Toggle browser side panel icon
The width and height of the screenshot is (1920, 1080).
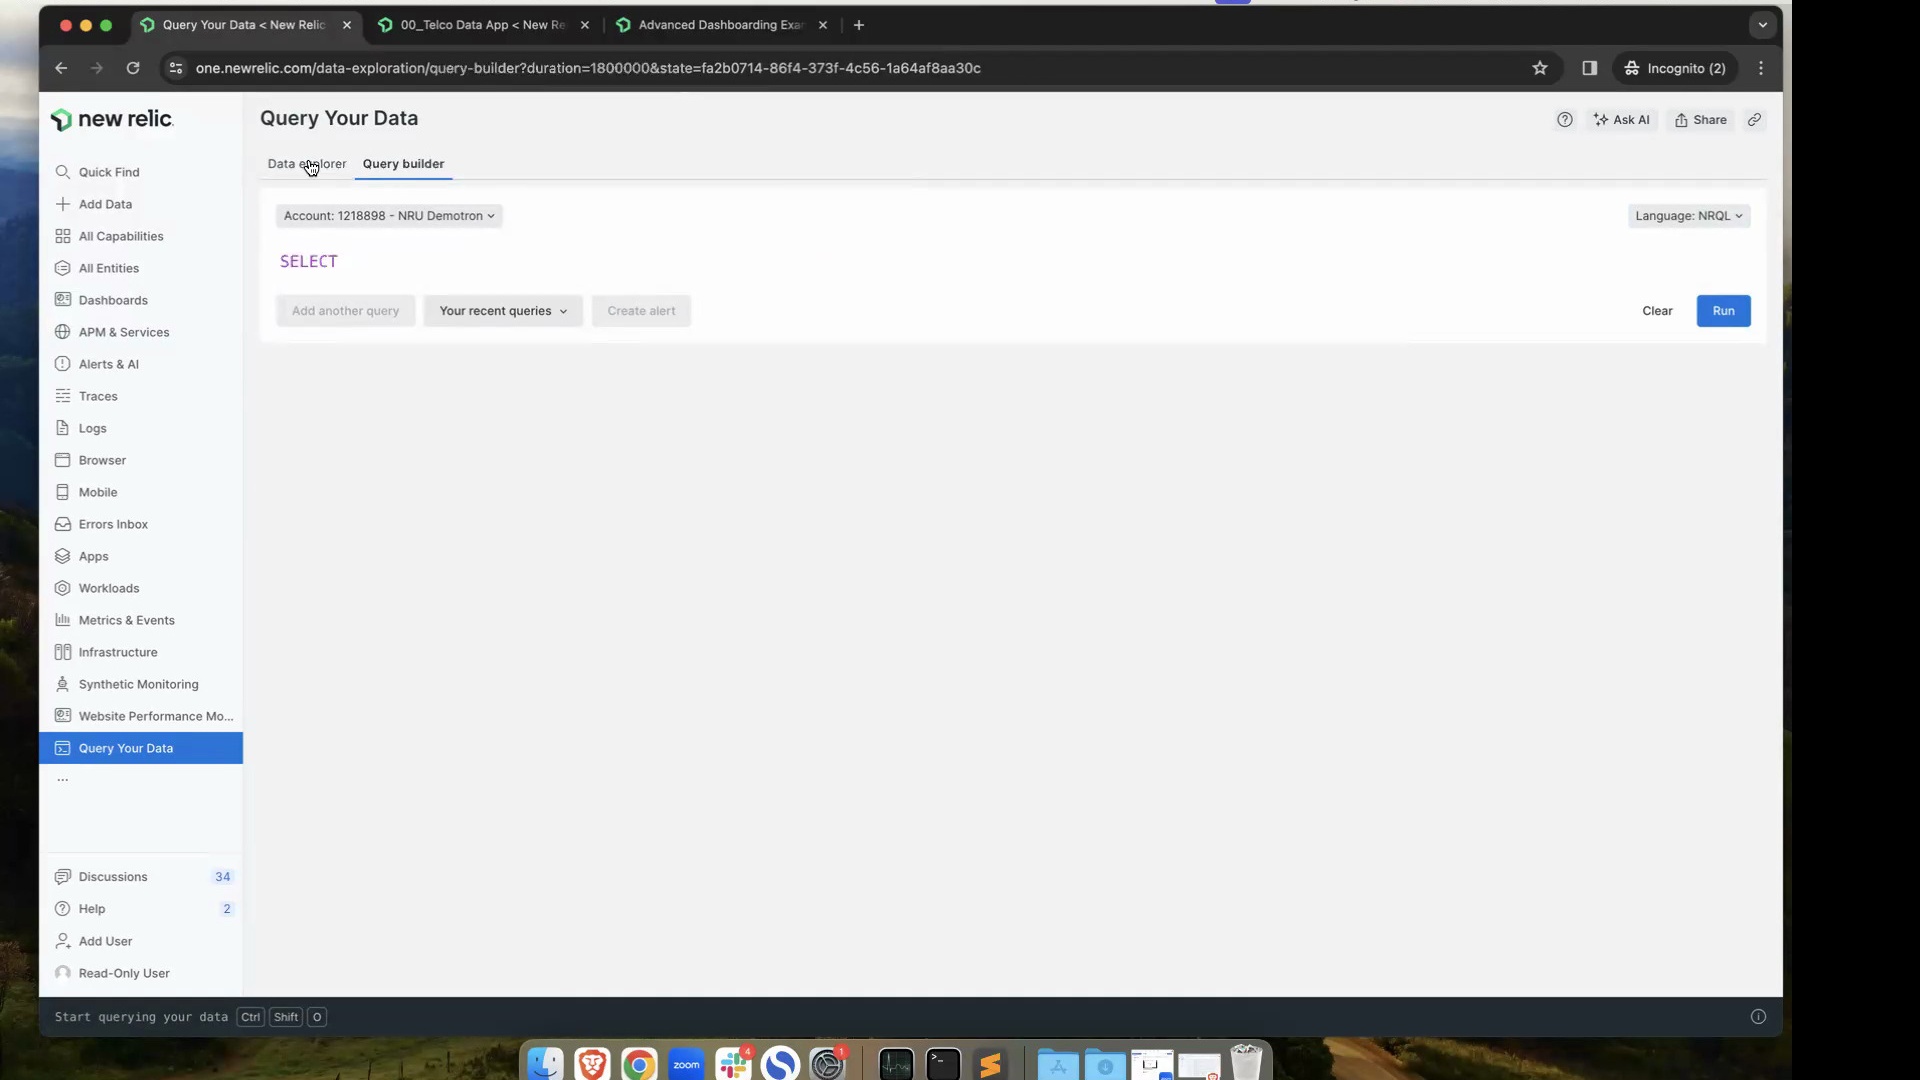[1589, 68]
